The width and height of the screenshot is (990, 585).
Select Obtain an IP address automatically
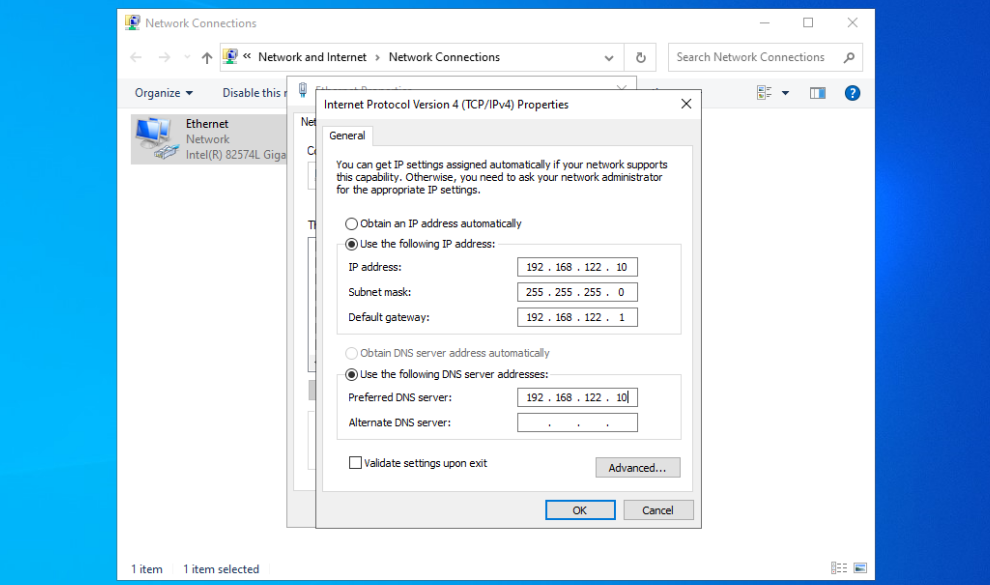(351, 224)
